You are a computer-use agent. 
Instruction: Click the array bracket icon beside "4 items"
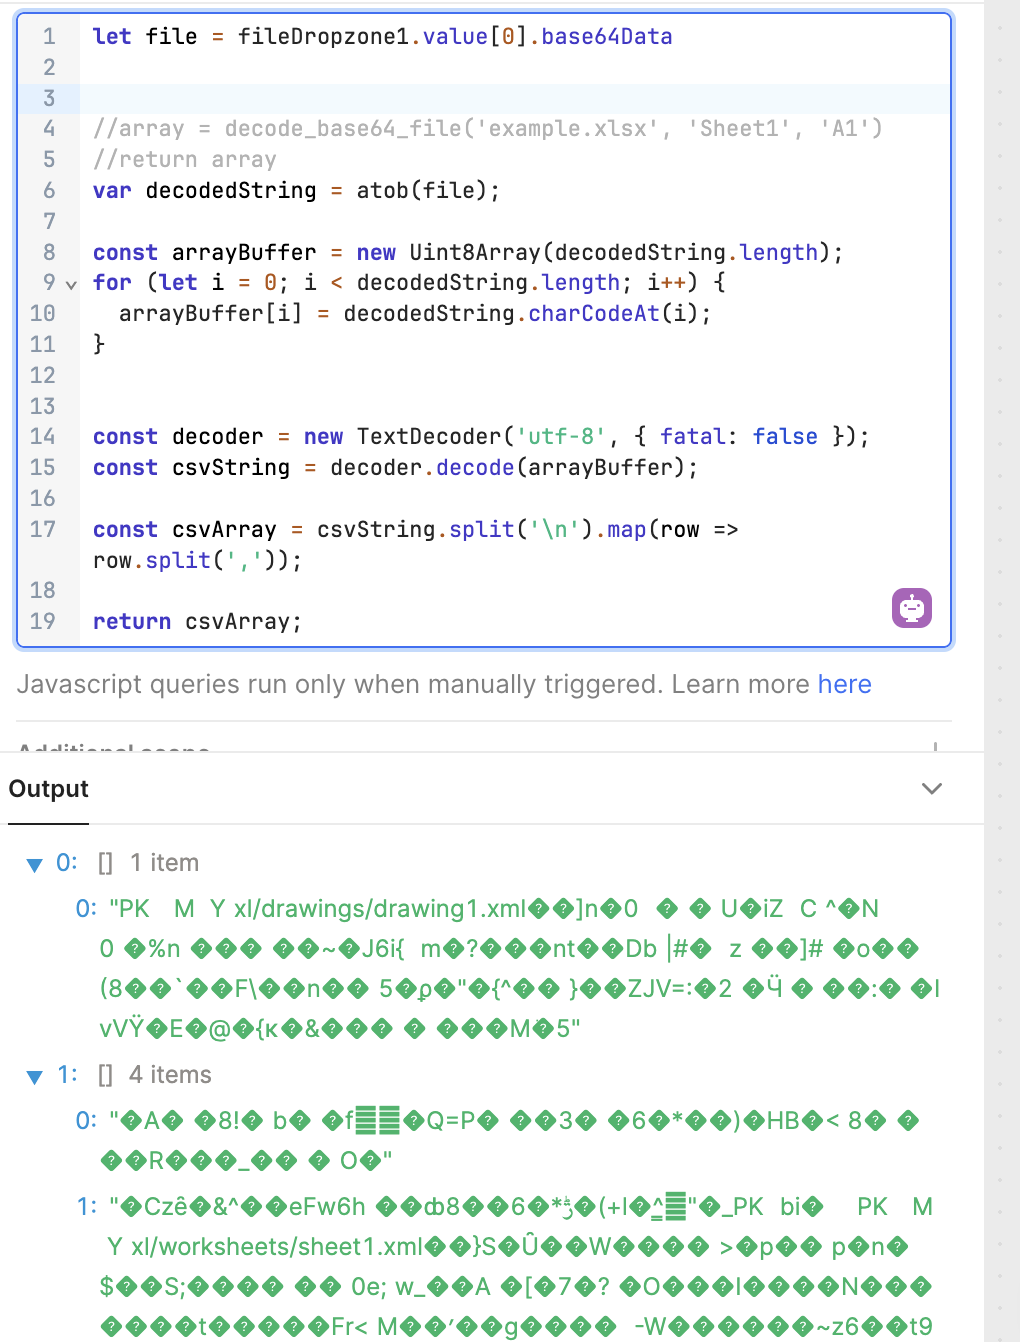point(105,1075)
